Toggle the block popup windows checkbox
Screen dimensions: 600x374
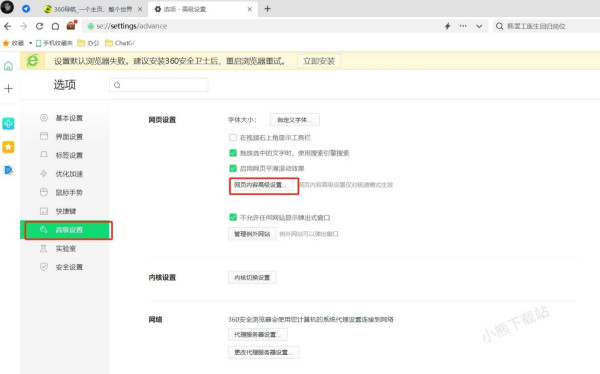pyautogui.click(x=233, y=217)
